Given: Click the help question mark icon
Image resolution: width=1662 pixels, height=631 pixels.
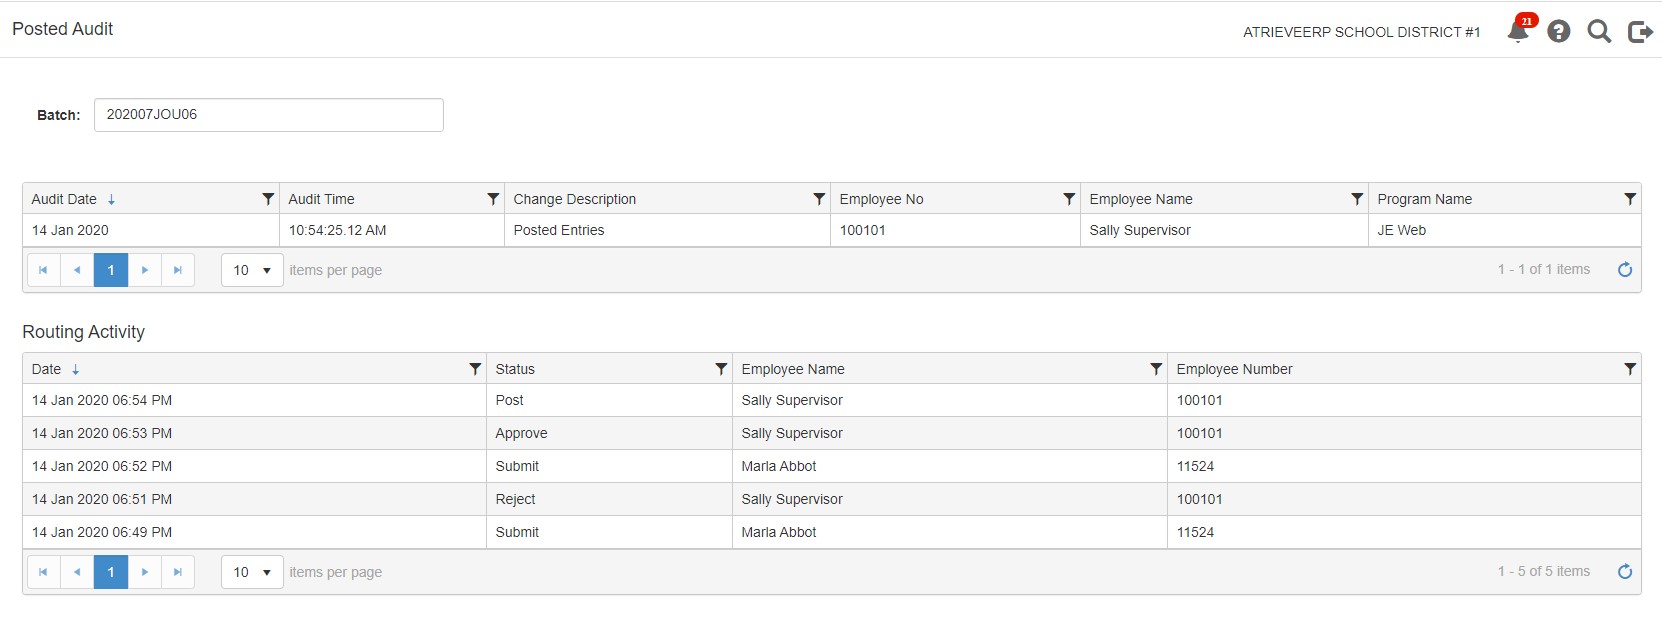Looking at the screenshot, I should (1558, 32).
